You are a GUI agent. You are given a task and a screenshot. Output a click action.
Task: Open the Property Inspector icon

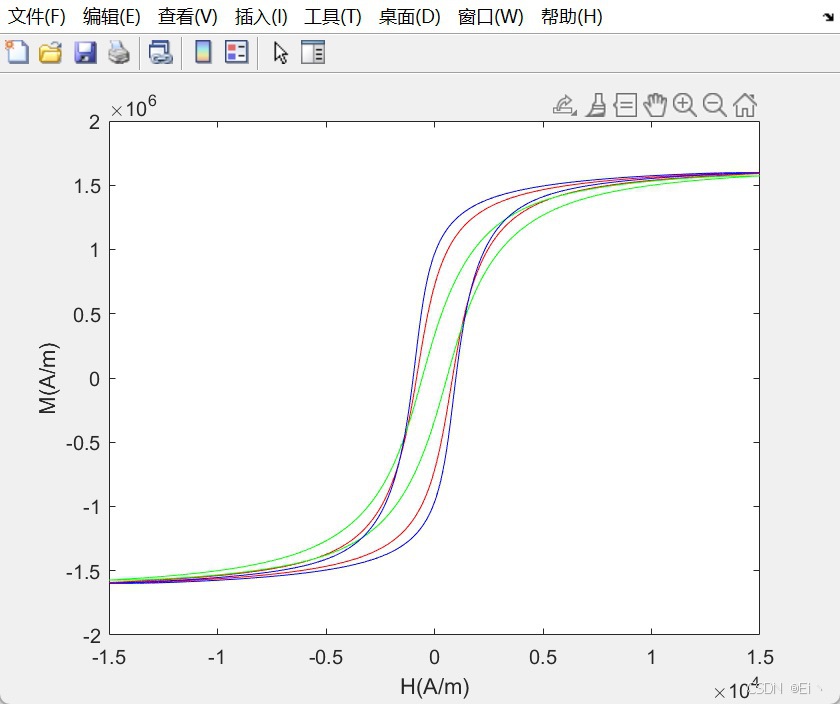point(313,53)
